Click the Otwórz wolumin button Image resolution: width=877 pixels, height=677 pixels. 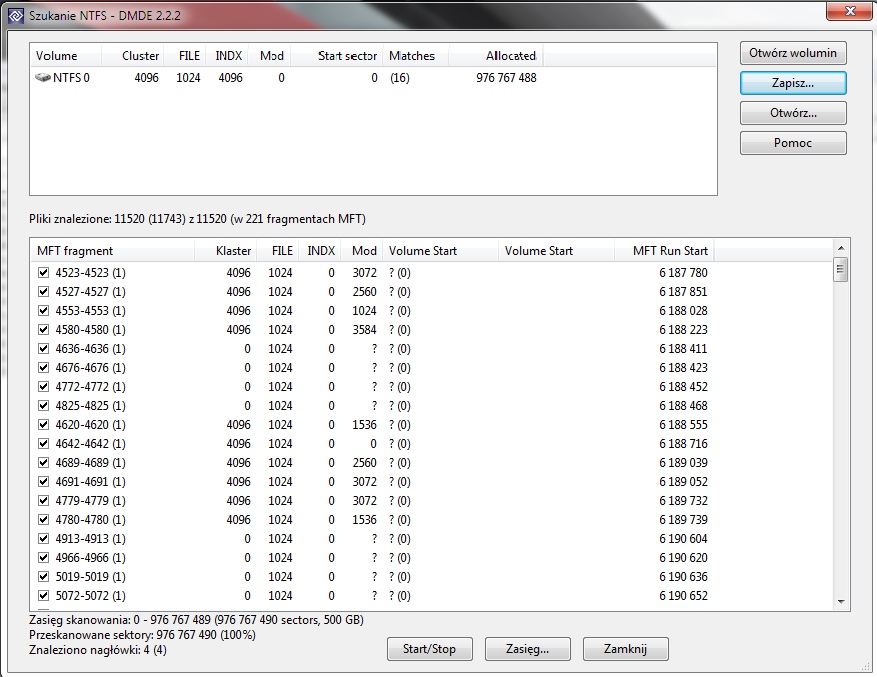(793, 53)
